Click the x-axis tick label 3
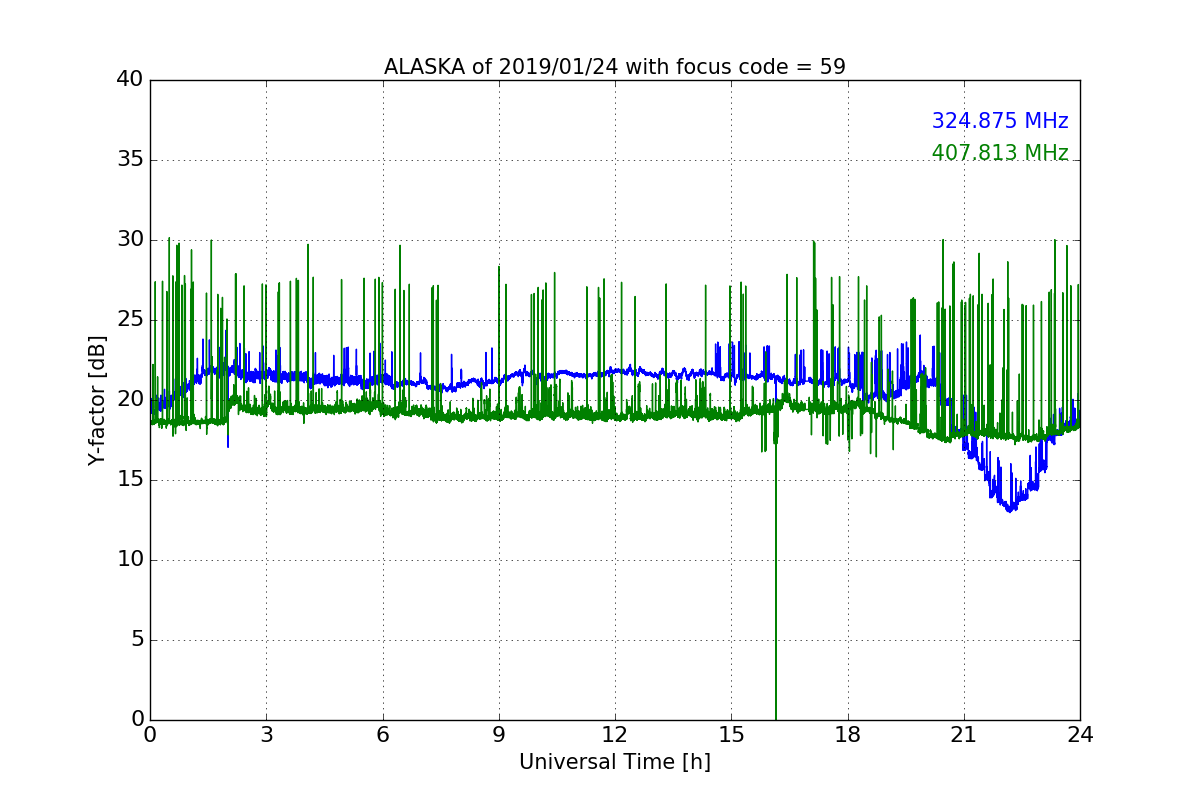1200x800 pixels. (x=266, y=735)
